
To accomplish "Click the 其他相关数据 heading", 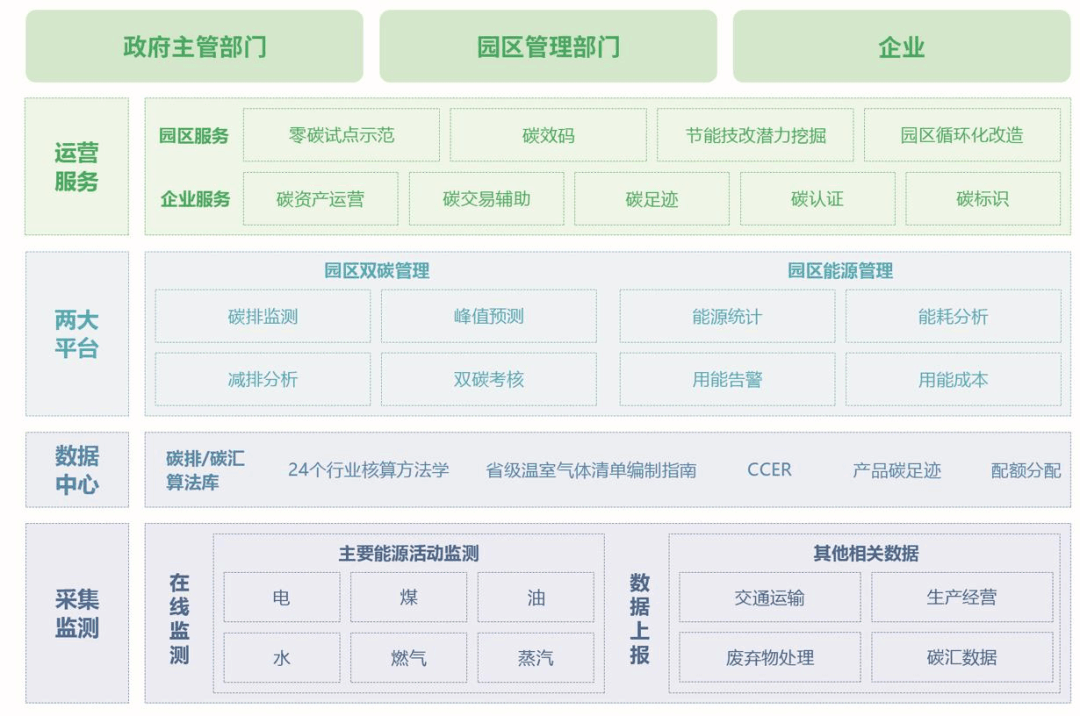I will 866,553.
